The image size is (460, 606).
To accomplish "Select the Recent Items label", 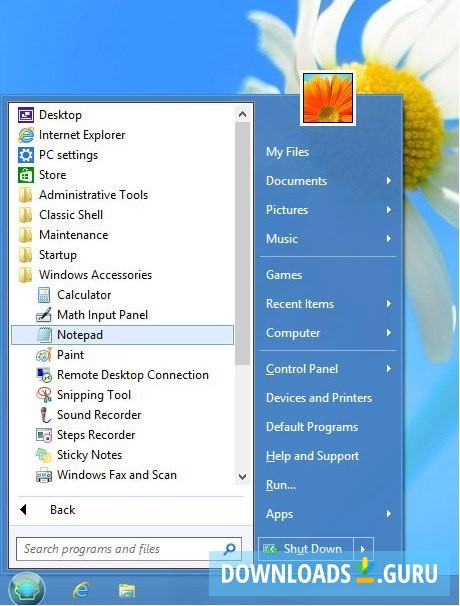I will coord(300,304).
